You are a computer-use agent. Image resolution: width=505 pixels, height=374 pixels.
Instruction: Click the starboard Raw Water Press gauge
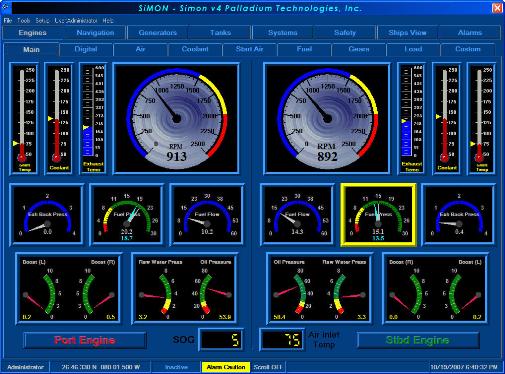pos(347,289)
